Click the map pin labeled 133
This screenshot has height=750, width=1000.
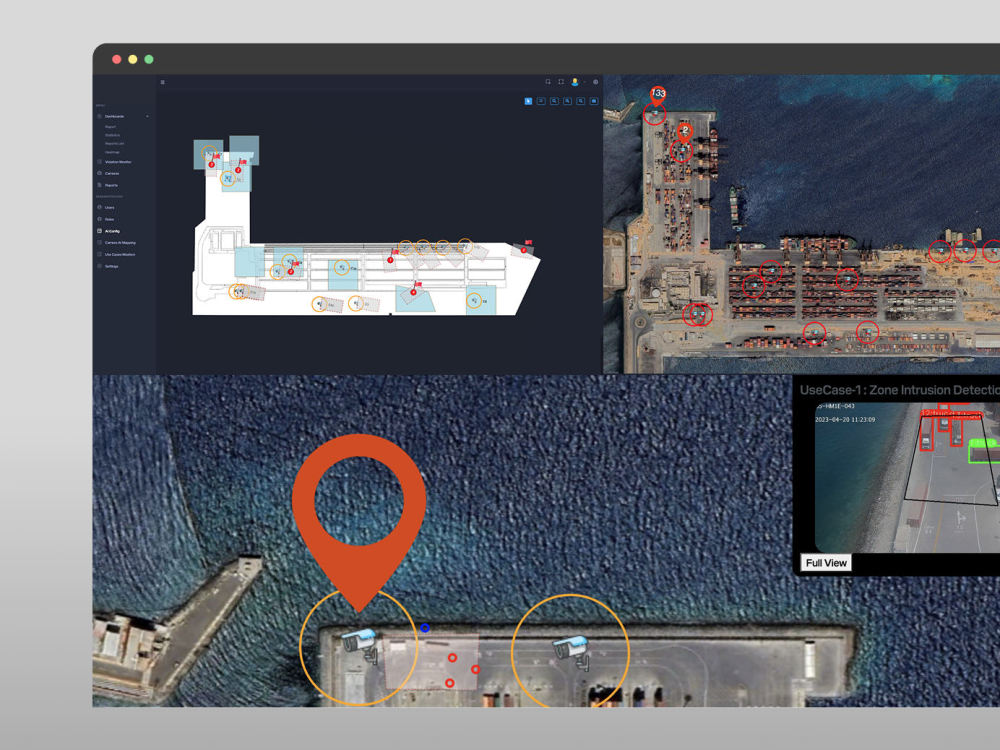click(658, 95)
